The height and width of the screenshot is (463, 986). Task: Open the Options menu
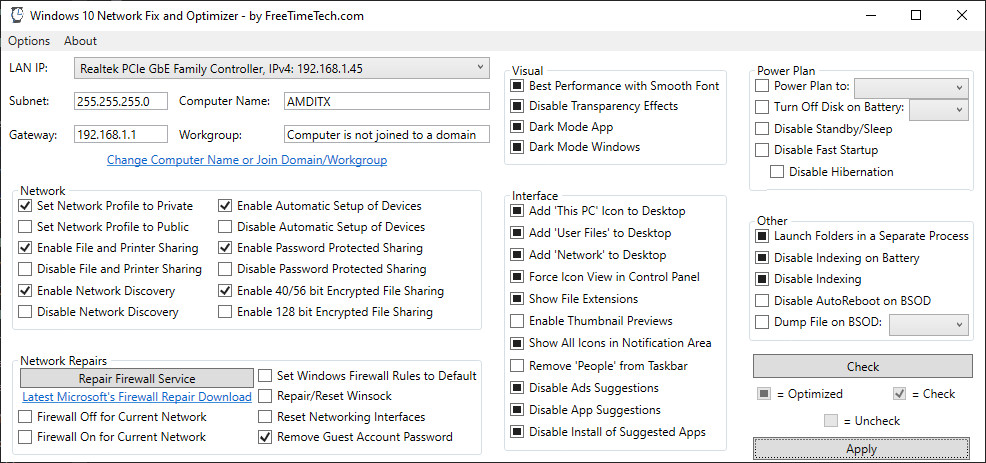coord(29,41)
